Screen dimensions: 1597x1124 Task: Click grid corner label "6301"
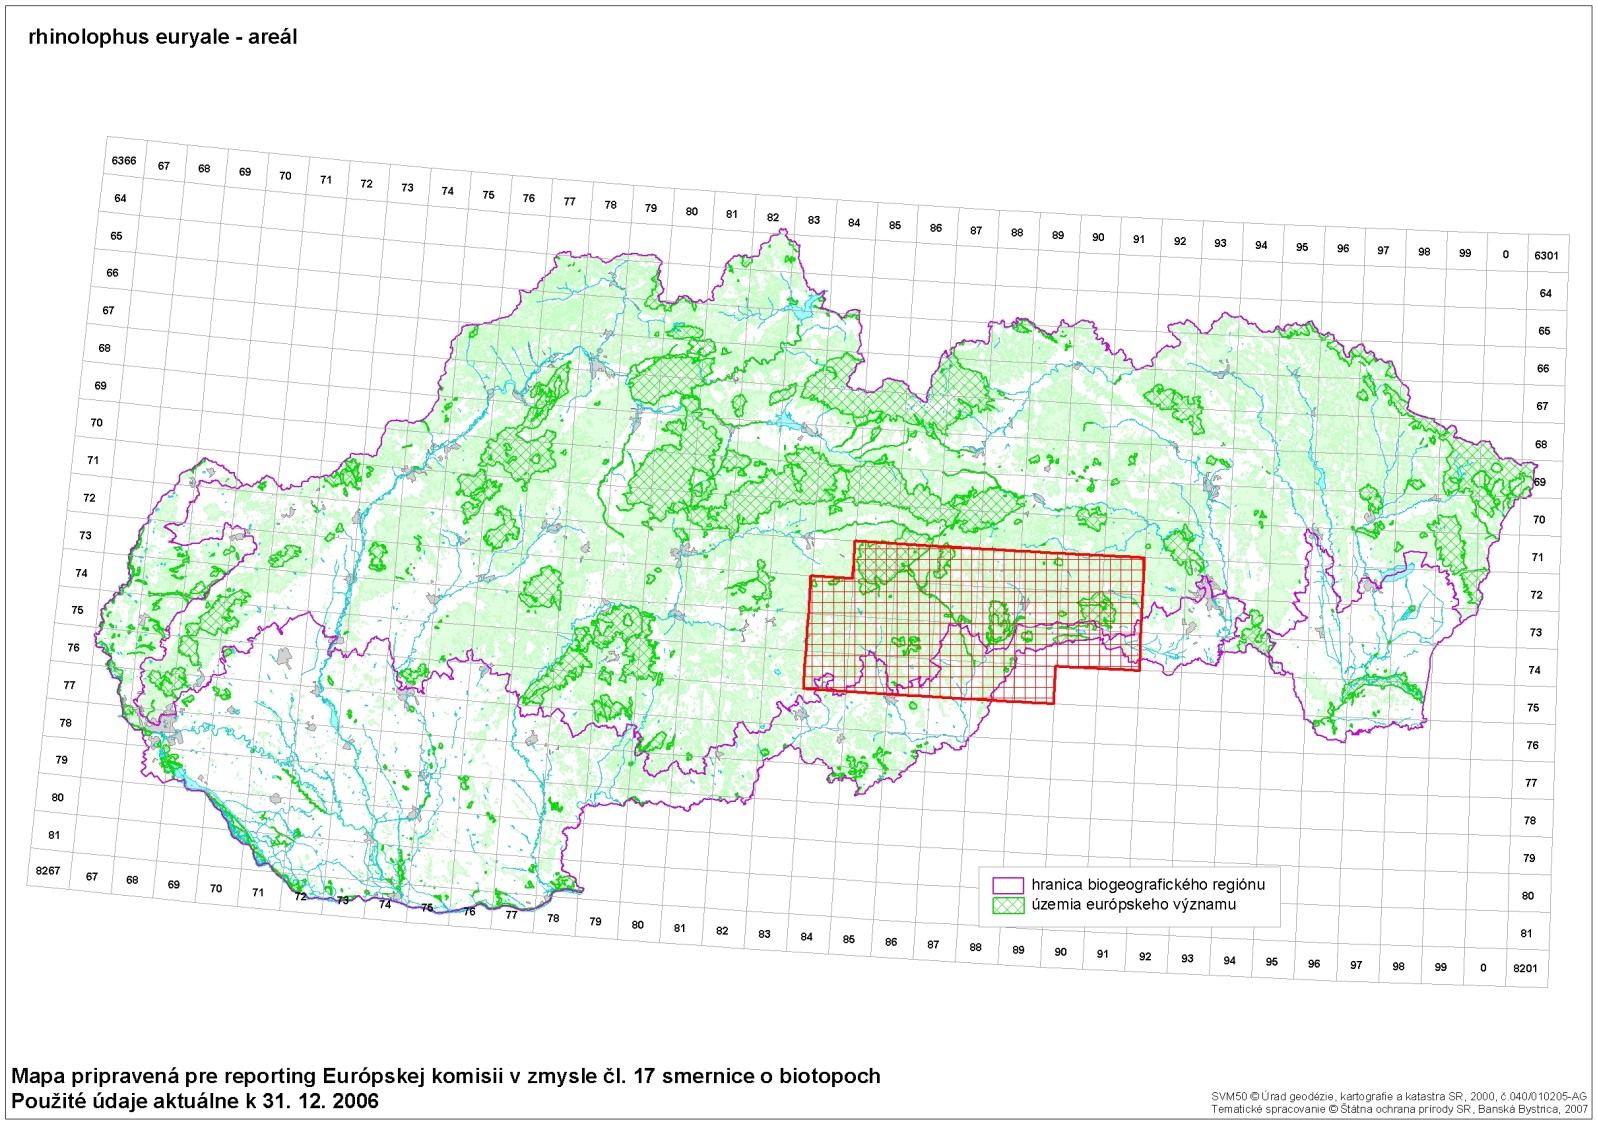point(1546,255)
